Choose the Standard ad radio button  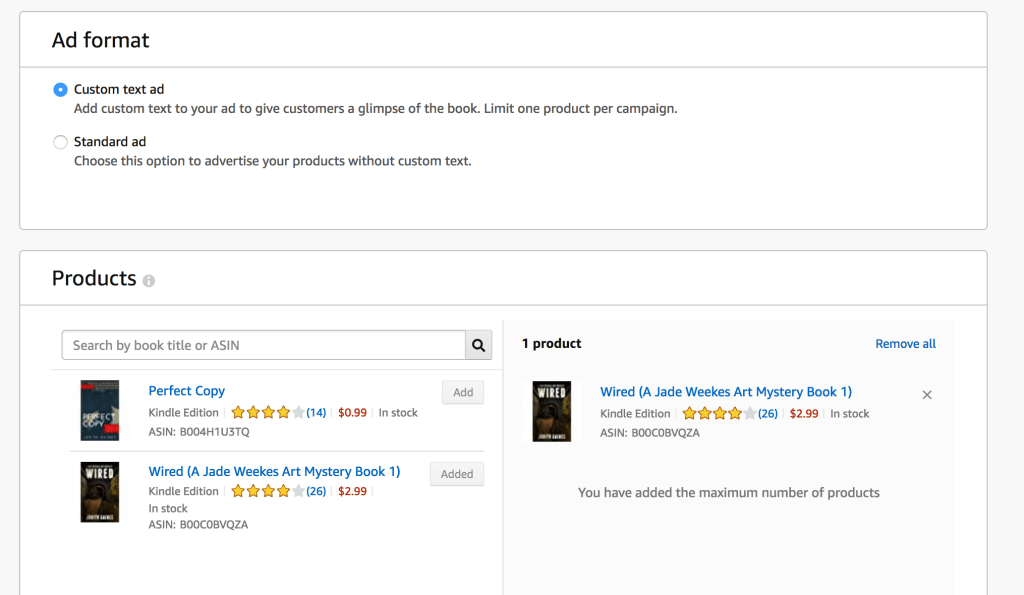61,142
